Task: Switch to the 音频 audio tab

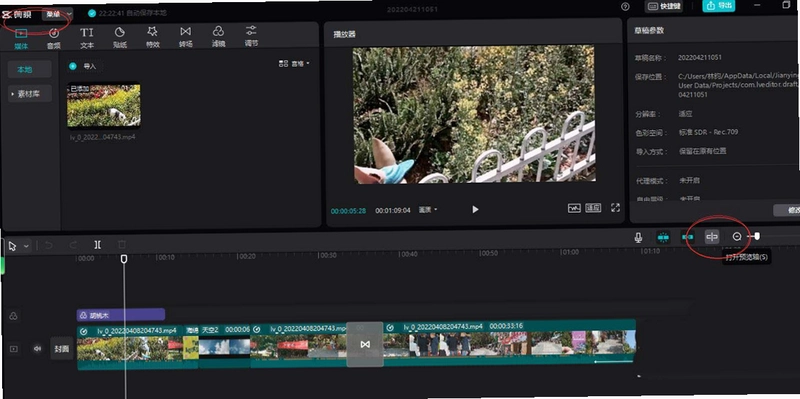Action: (54, 38)
